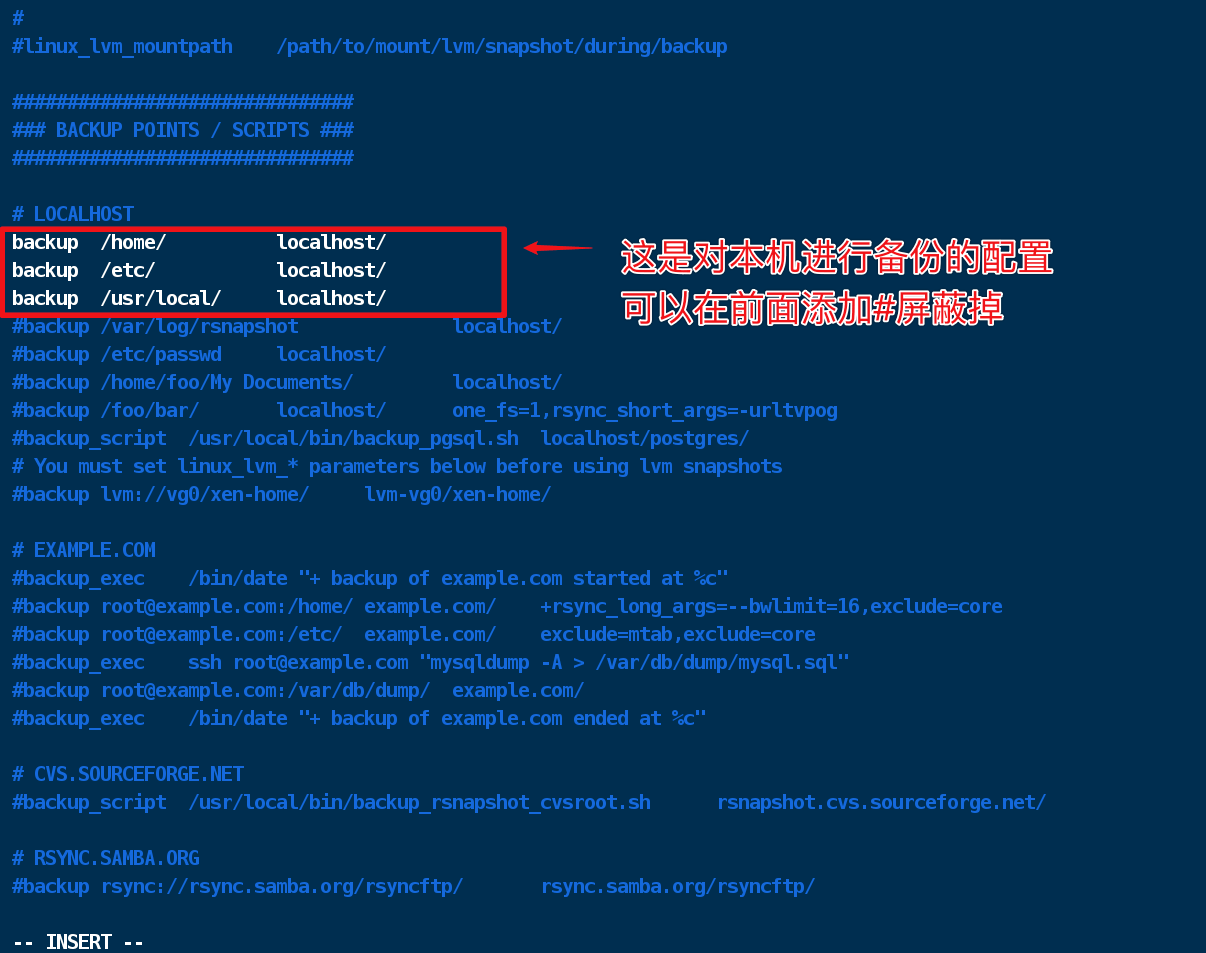This screenshot has height=953, width=1206.
Task: Click the red arrow annotation
Action: (x=558, y=247)
